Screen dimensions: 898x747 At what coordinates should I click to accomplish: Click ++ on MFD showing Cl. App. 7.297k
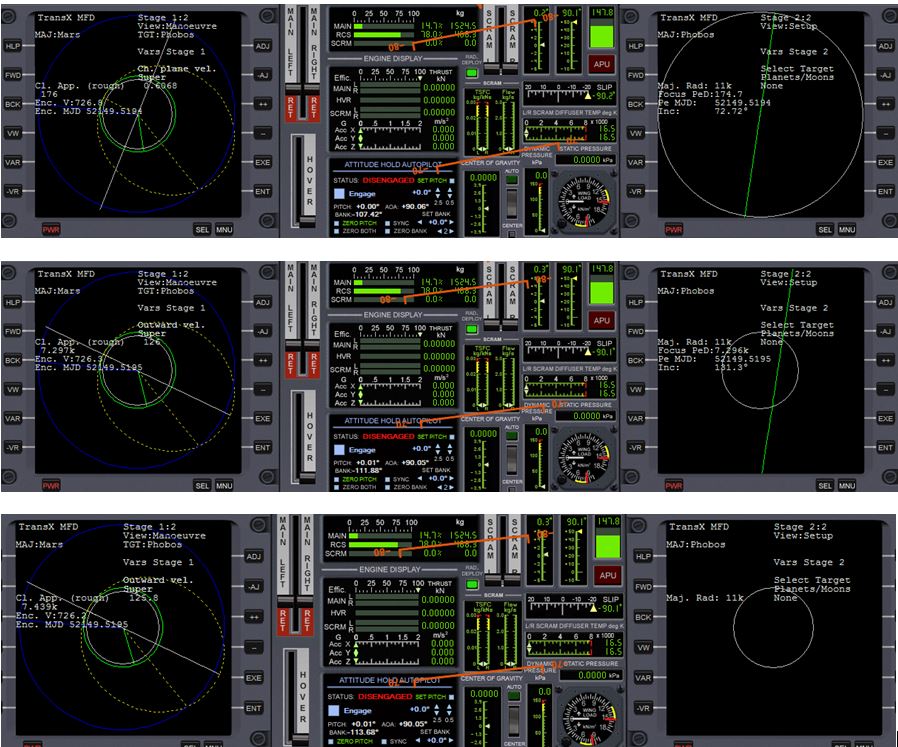point(263,360)
